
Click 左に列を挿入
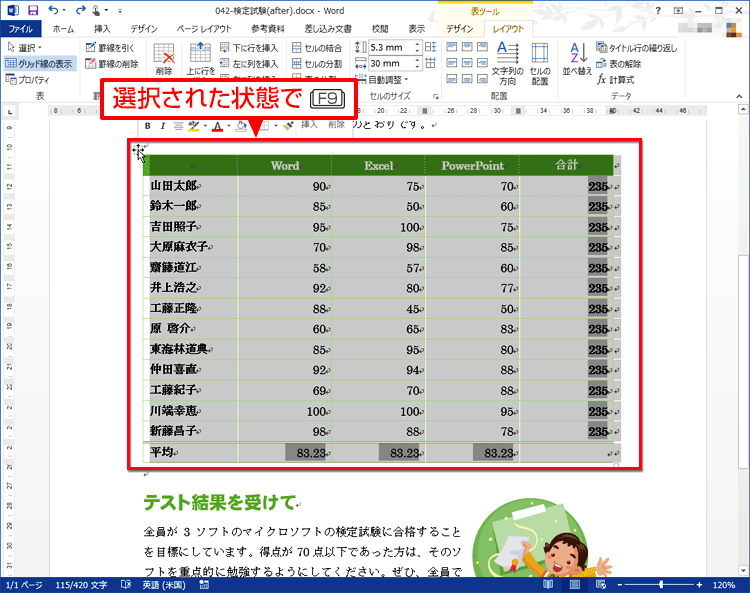249,63
